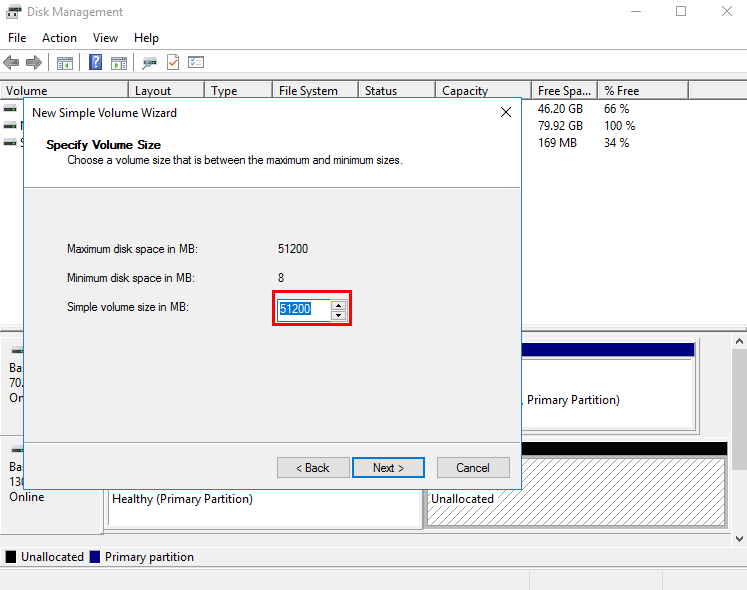
Task: Click the Minimum disk space value 8
Action: click(281, 278)
